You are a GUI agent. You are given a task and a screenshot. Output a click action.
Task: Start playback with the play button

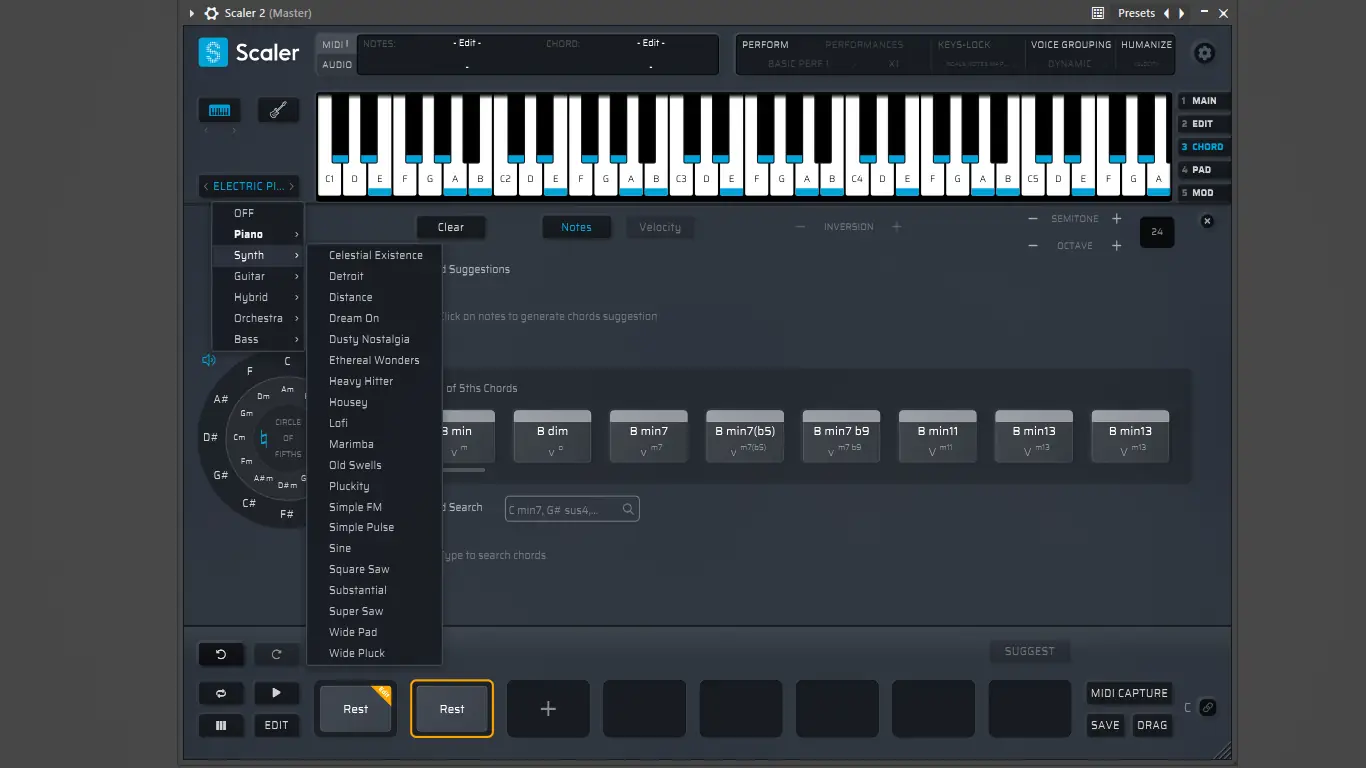(x=276, y=693)
